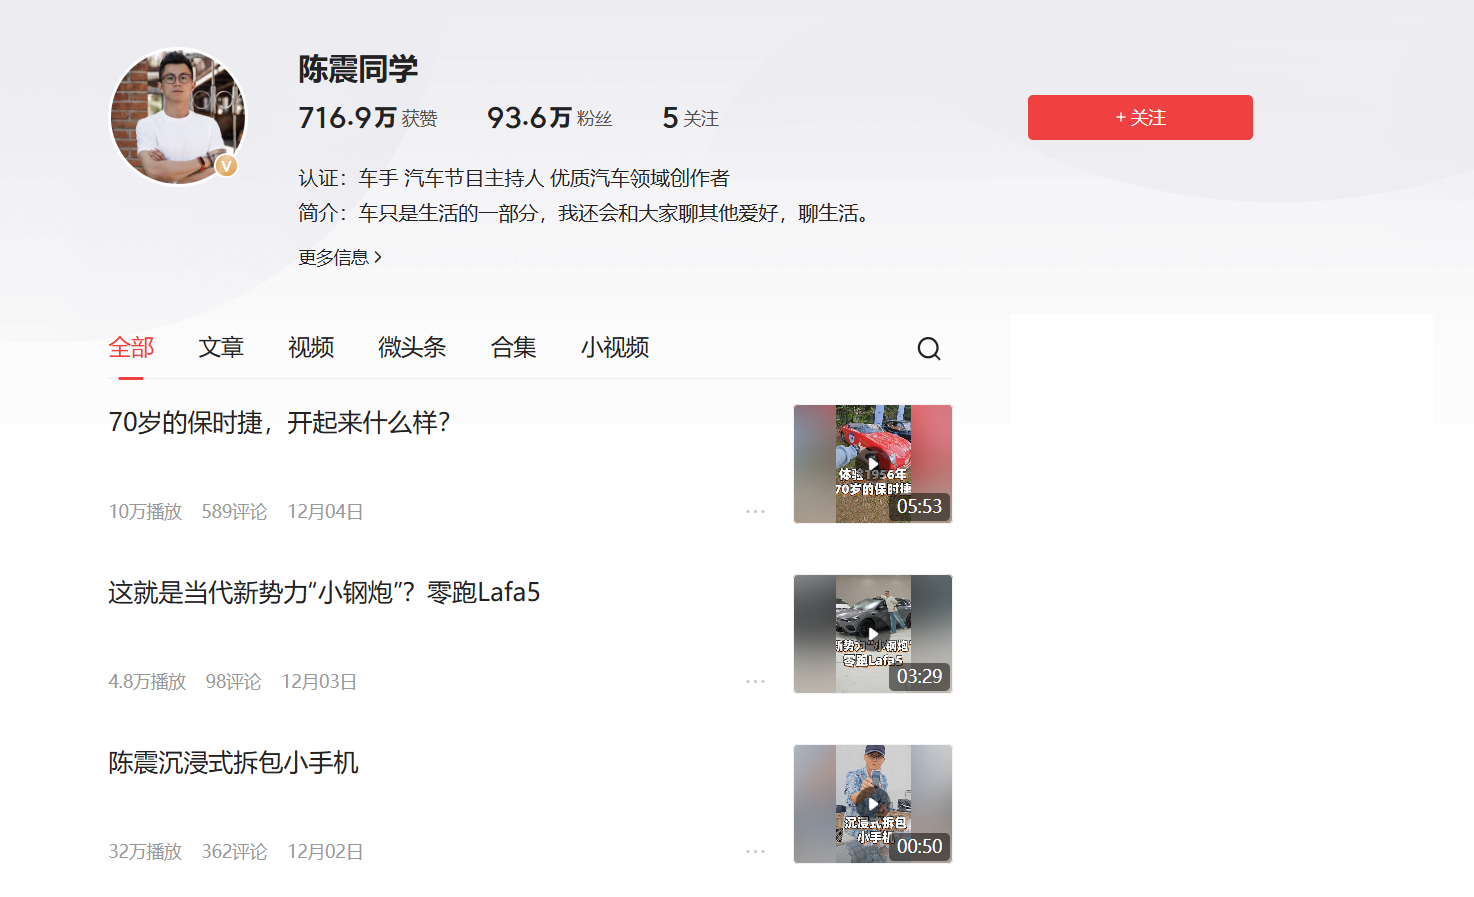Play the 05:53 Porsche video thumbnail
The image size is (1474, 897).
pos(872,463)
